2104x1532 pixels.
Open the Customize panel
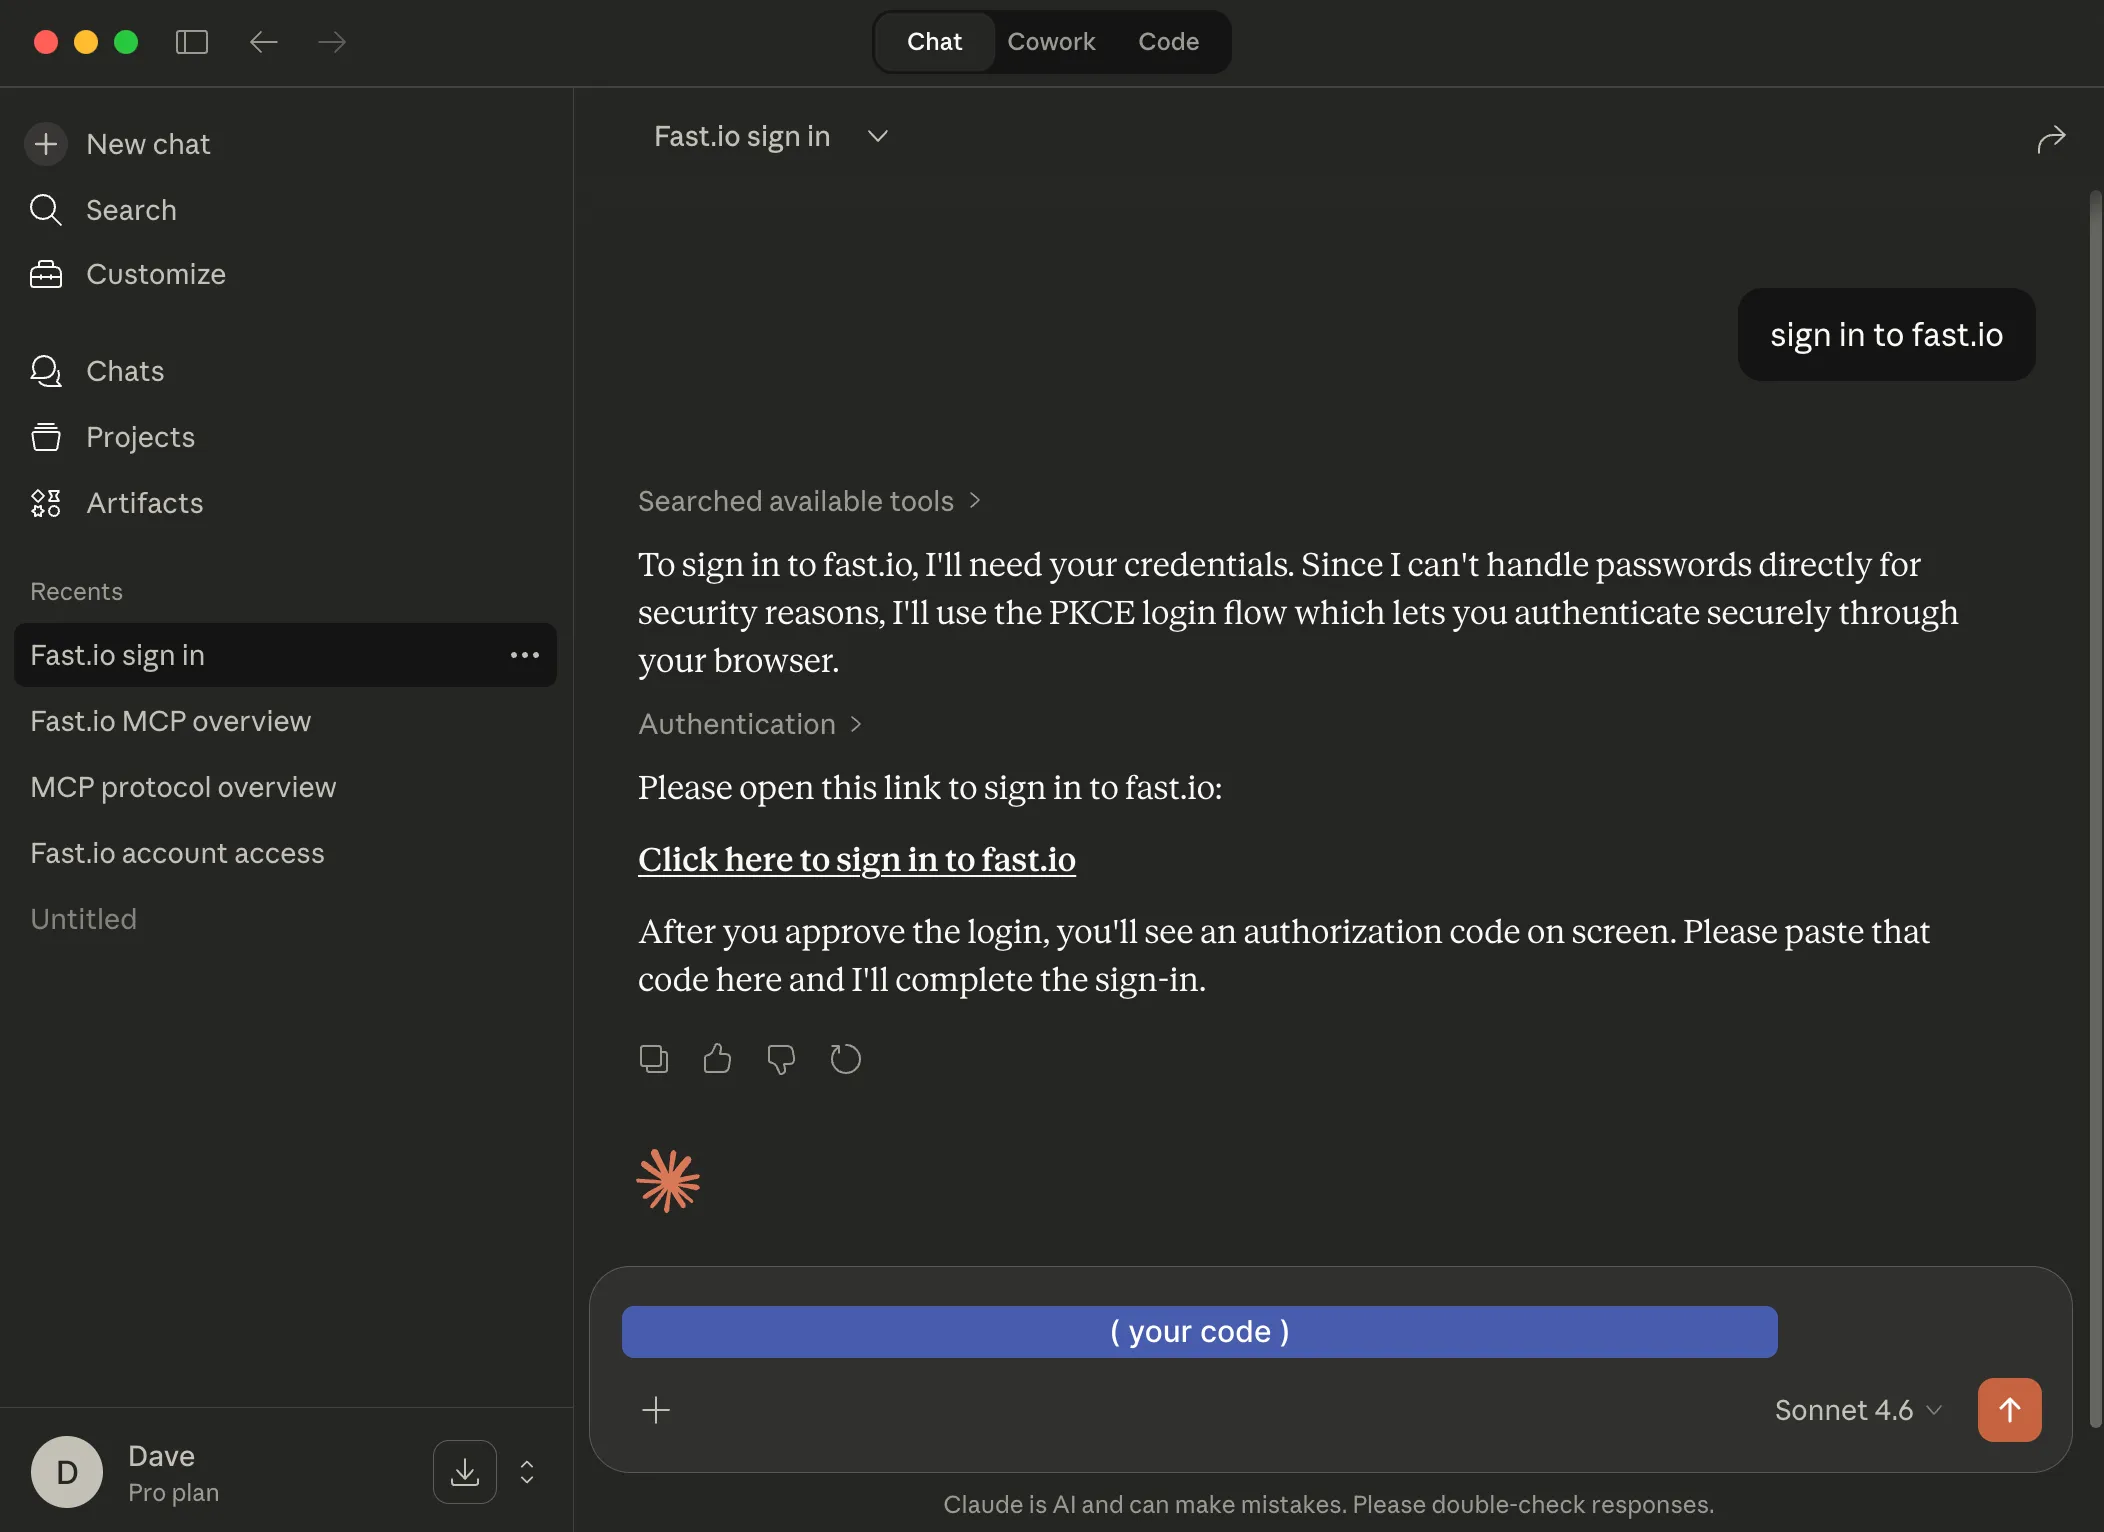156,274
